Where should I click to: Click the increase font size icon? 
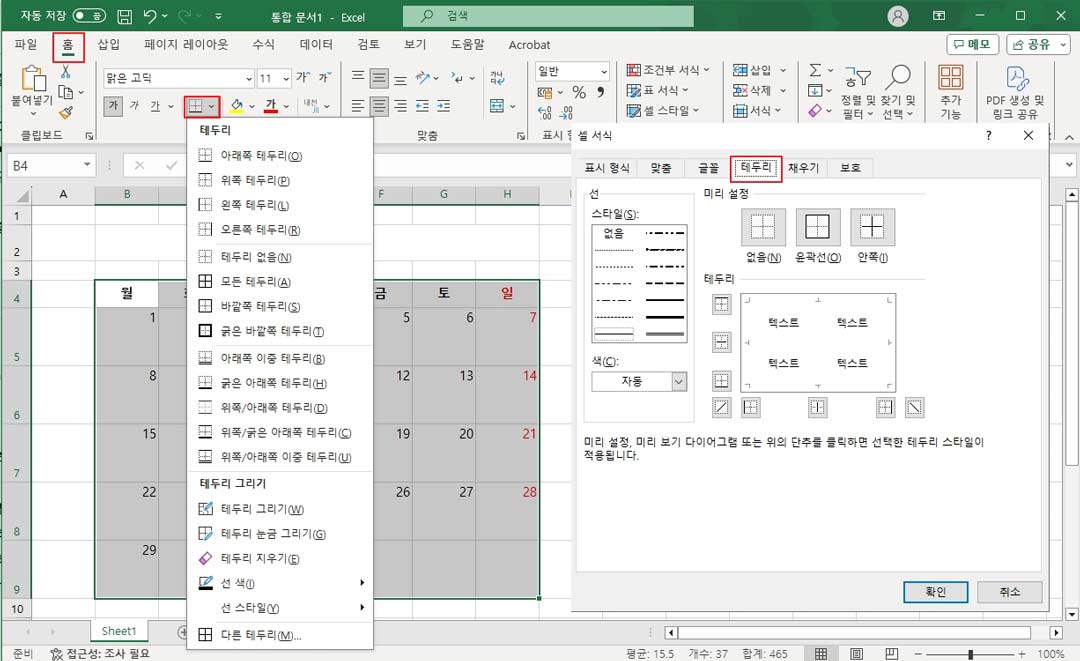coord(303,77)
